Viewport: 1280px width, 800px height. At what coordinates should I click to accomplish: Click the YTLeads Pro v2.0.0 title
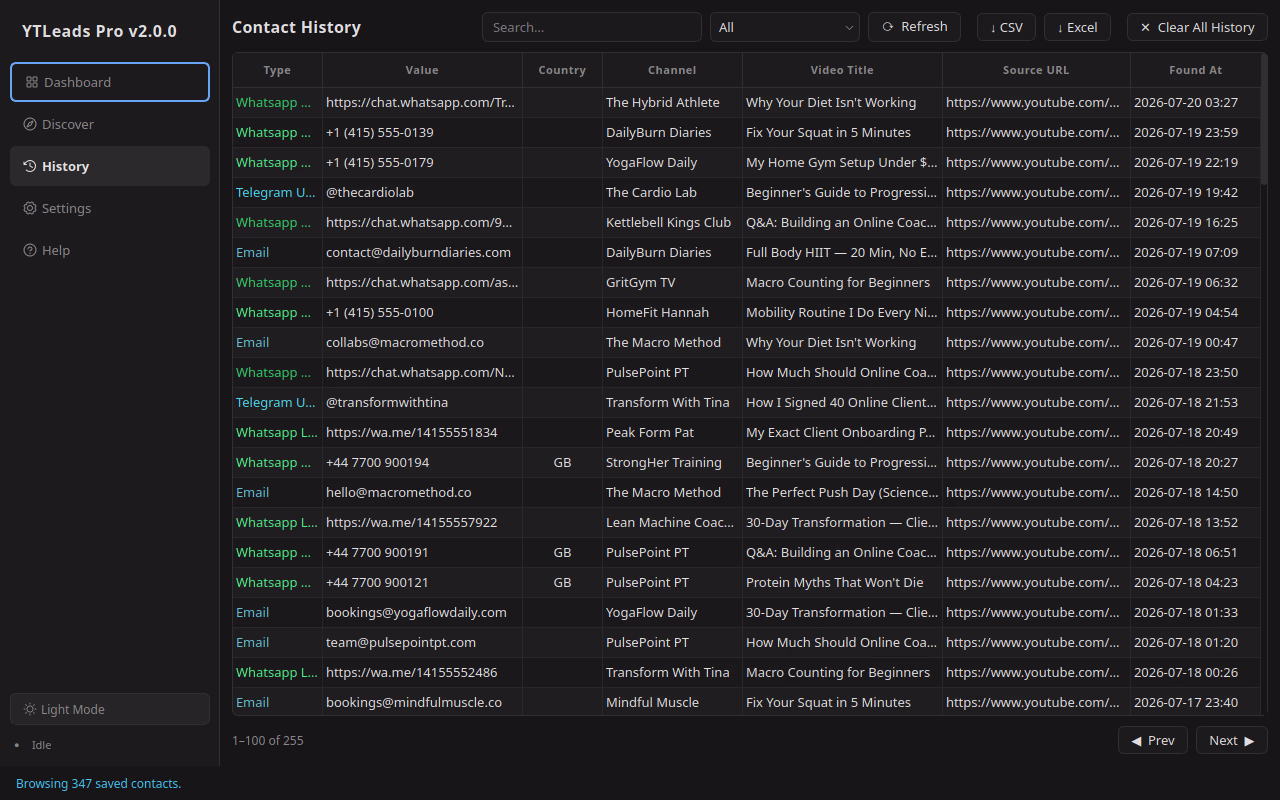click(x=100, y=31)
